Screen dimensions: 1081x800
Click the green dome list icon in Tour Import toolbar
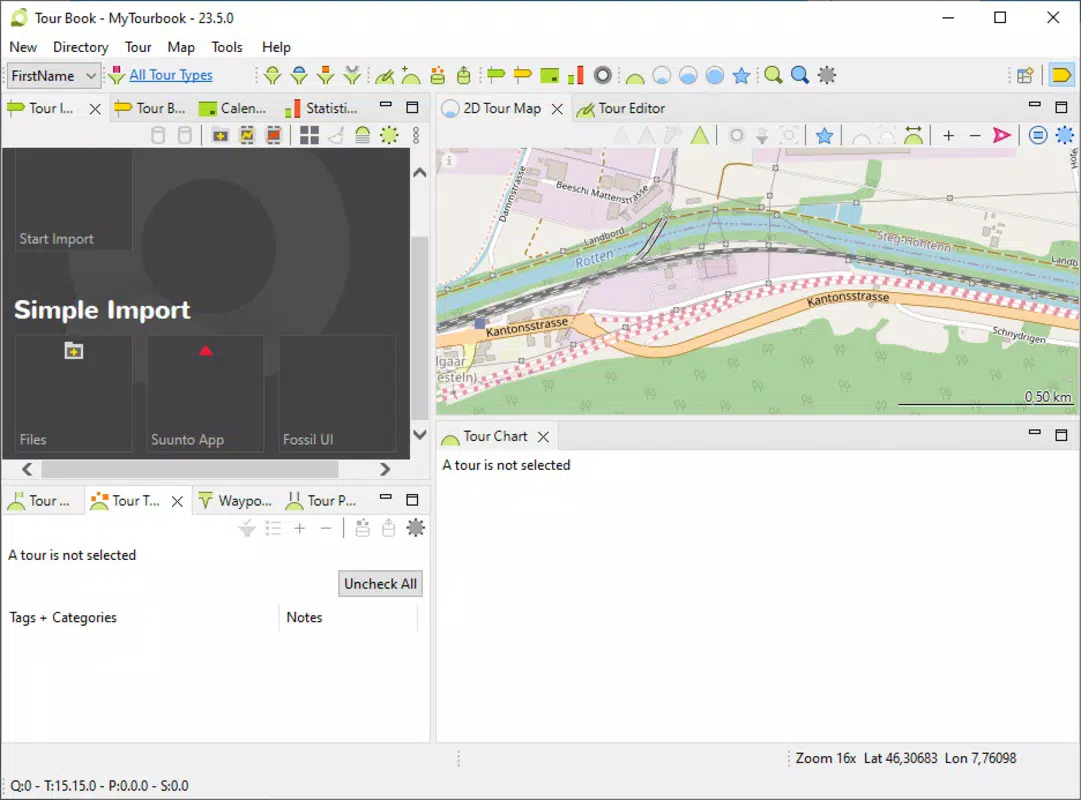(x=363, y=135)
